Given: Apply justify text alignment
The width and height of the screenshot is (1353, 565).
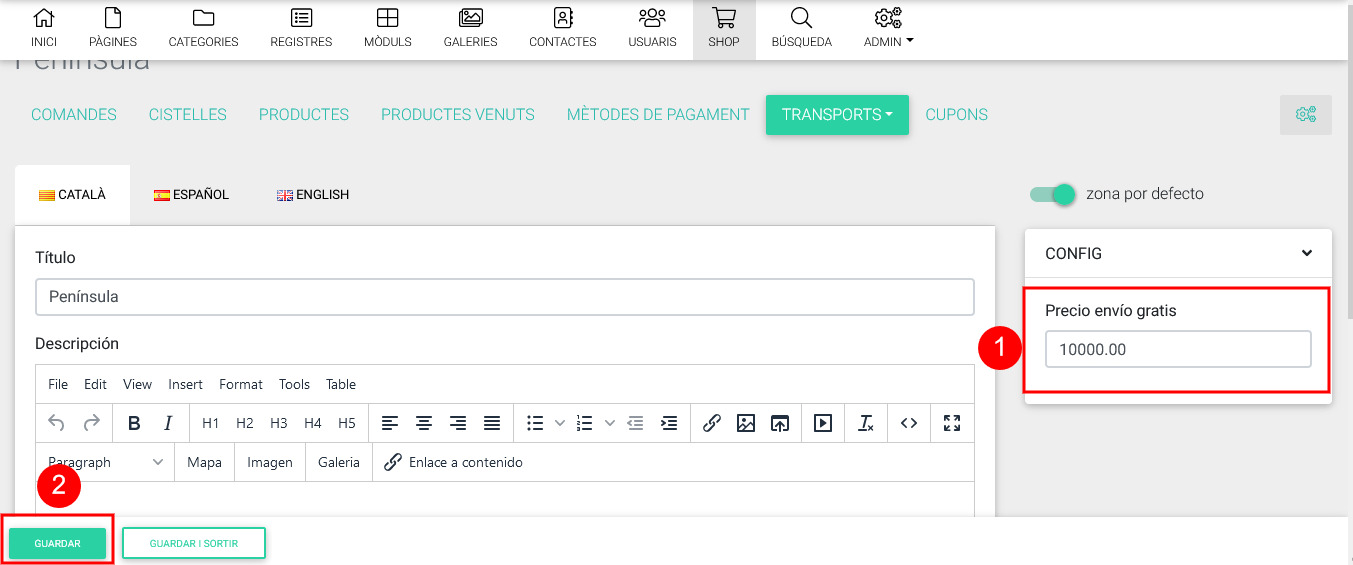Looking at the screenshot, I should [x=492, y=423].
